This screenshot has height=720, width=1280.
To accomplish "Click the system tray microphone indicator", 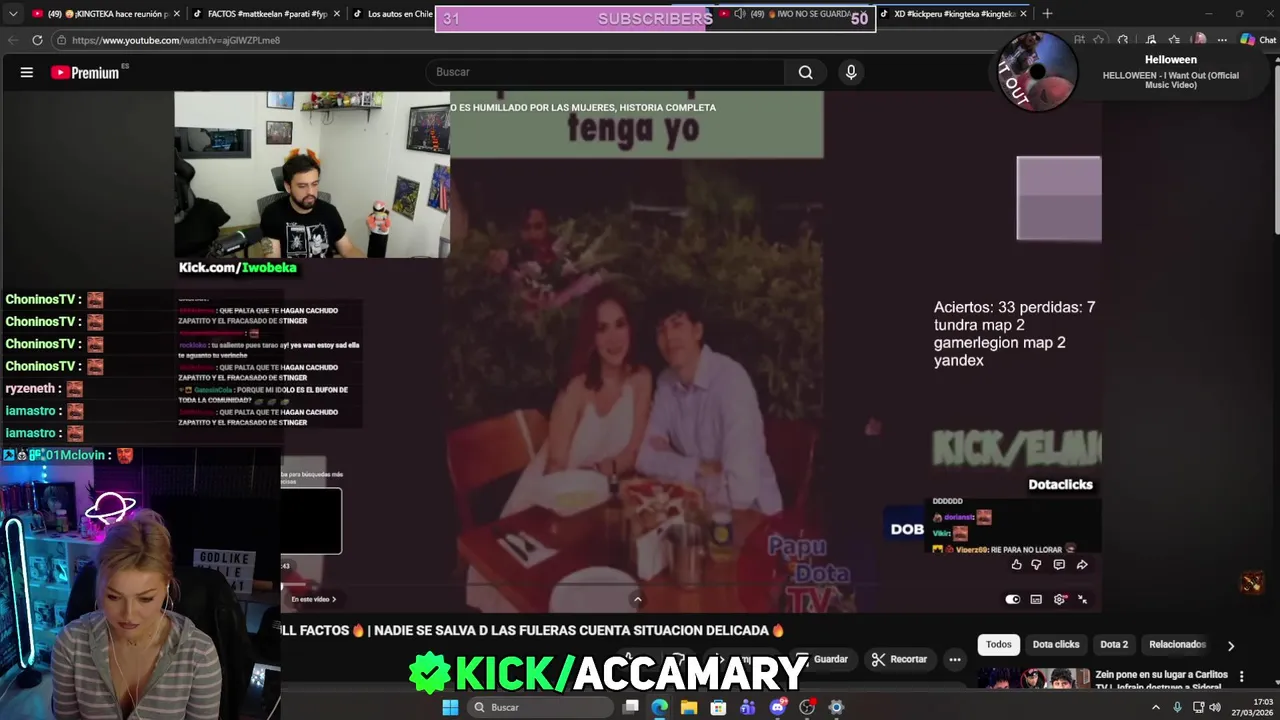I will coord(1177,707).
